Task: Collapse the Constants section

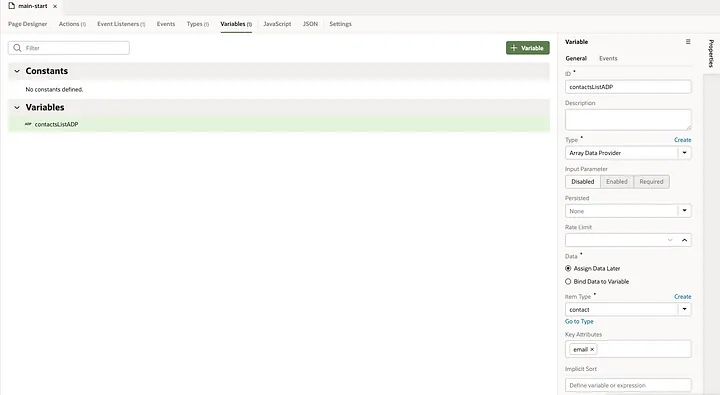Action: pyautogui.click(x=17, y=71)
